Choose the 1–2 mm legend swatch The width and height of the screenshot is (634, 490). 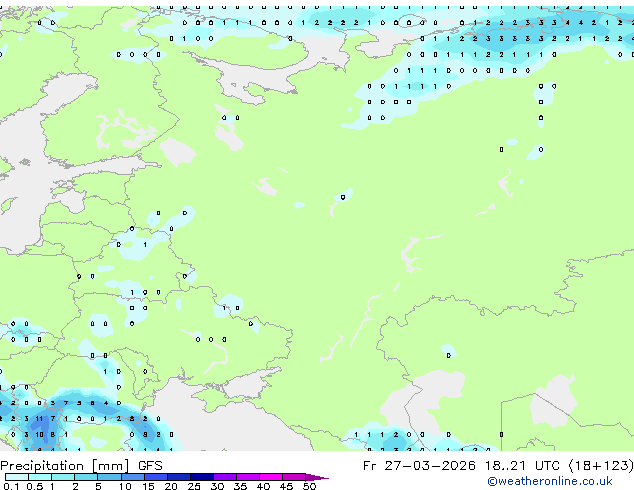tap(63, 477)
